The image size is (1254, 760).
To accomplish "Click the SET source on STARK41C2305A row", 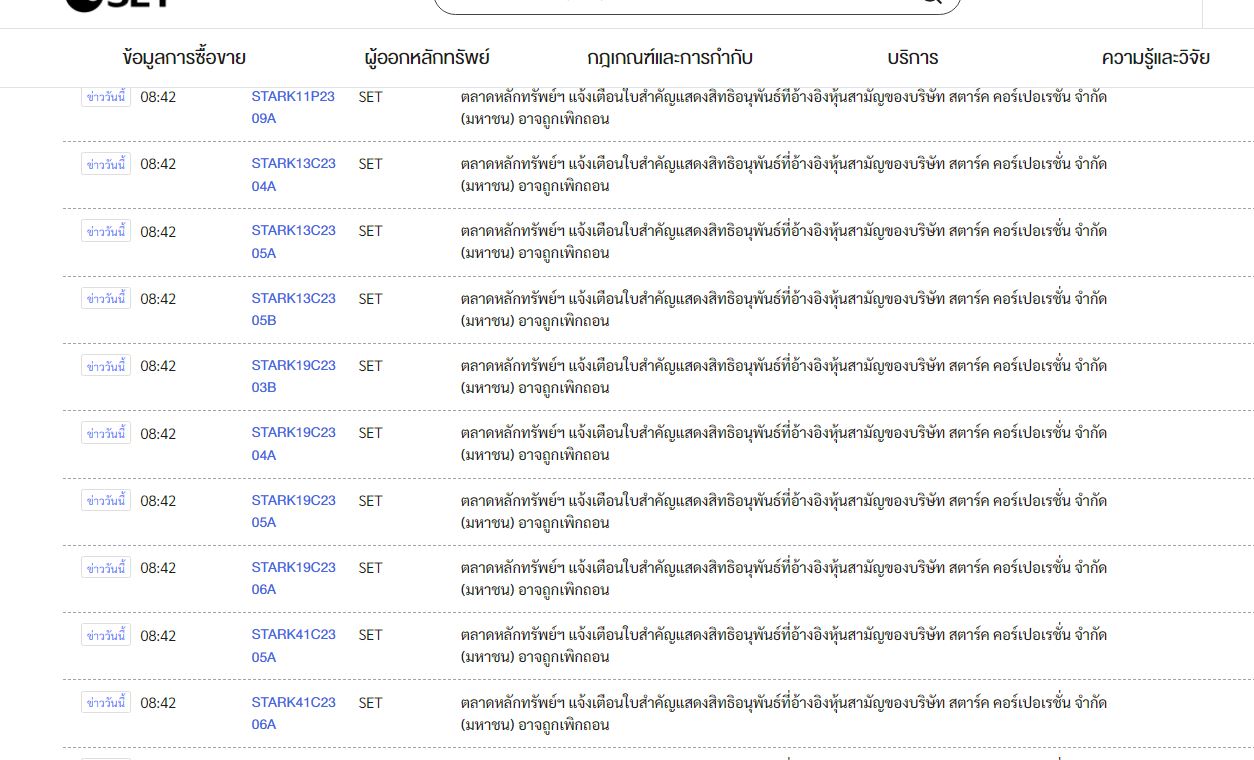I will pos(370,635).
